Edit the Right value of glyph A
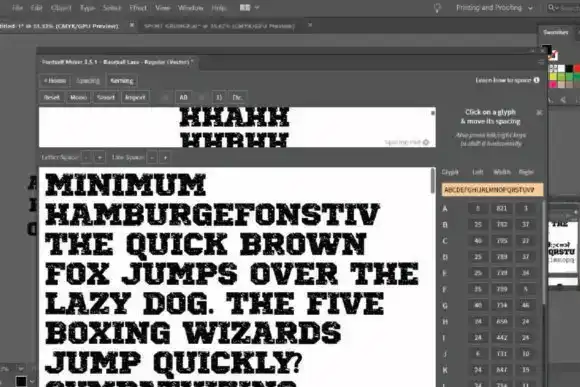This screenshot has height=387, width=580. click(526, 208)
